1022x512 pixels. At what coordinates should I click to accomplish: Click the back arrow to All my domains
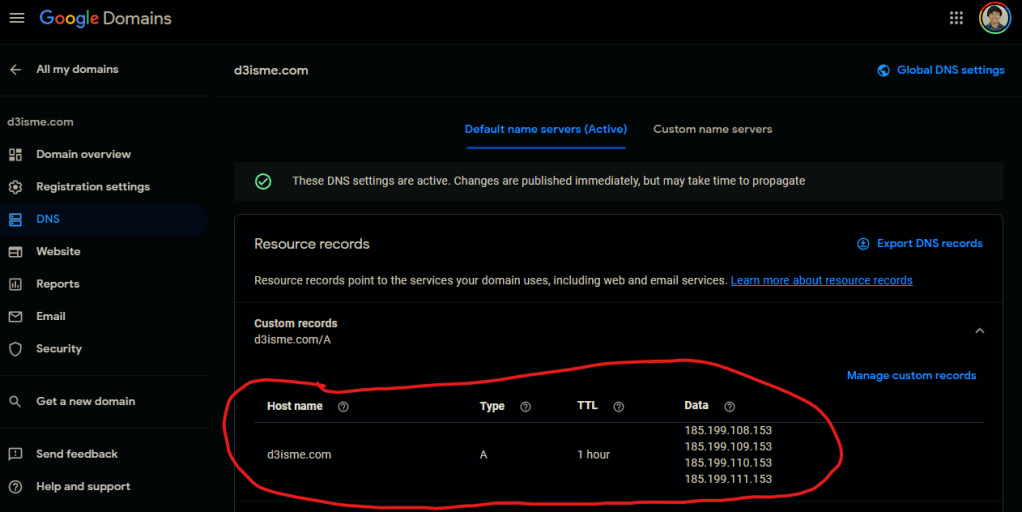(x=15, y=69)
